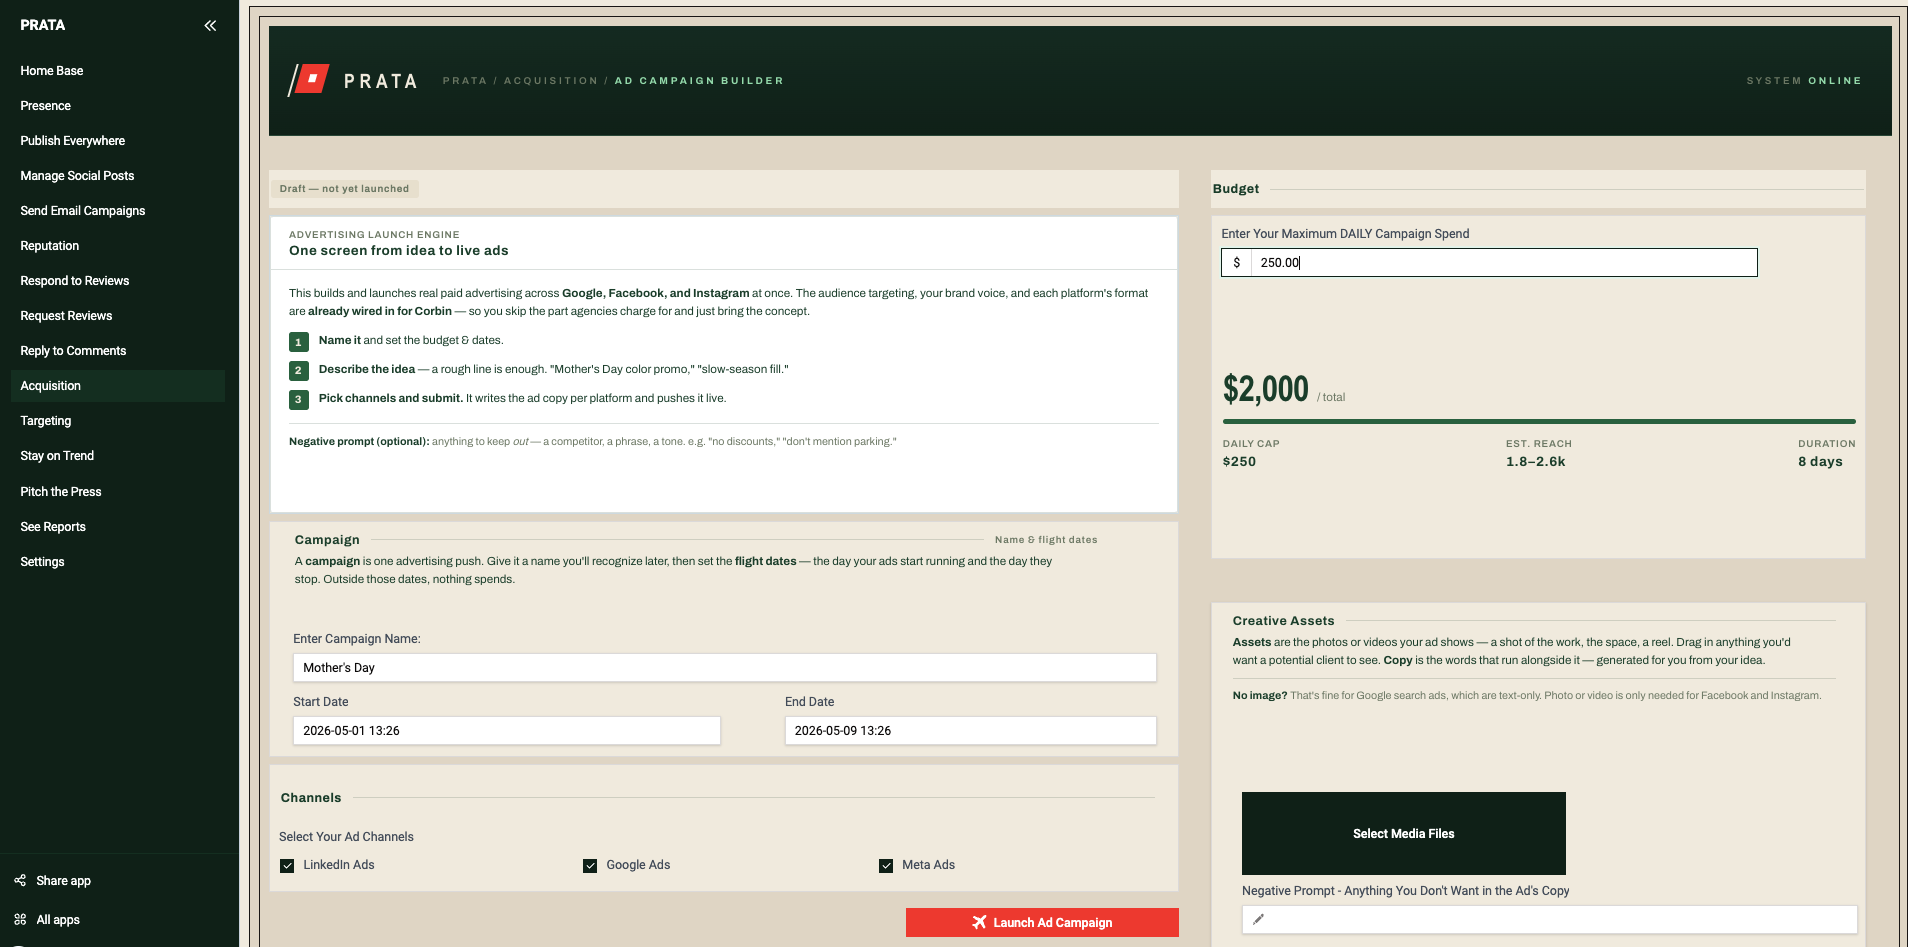Click the '$2,000' total amount
1908x947 pixels.
point(1266,388)
